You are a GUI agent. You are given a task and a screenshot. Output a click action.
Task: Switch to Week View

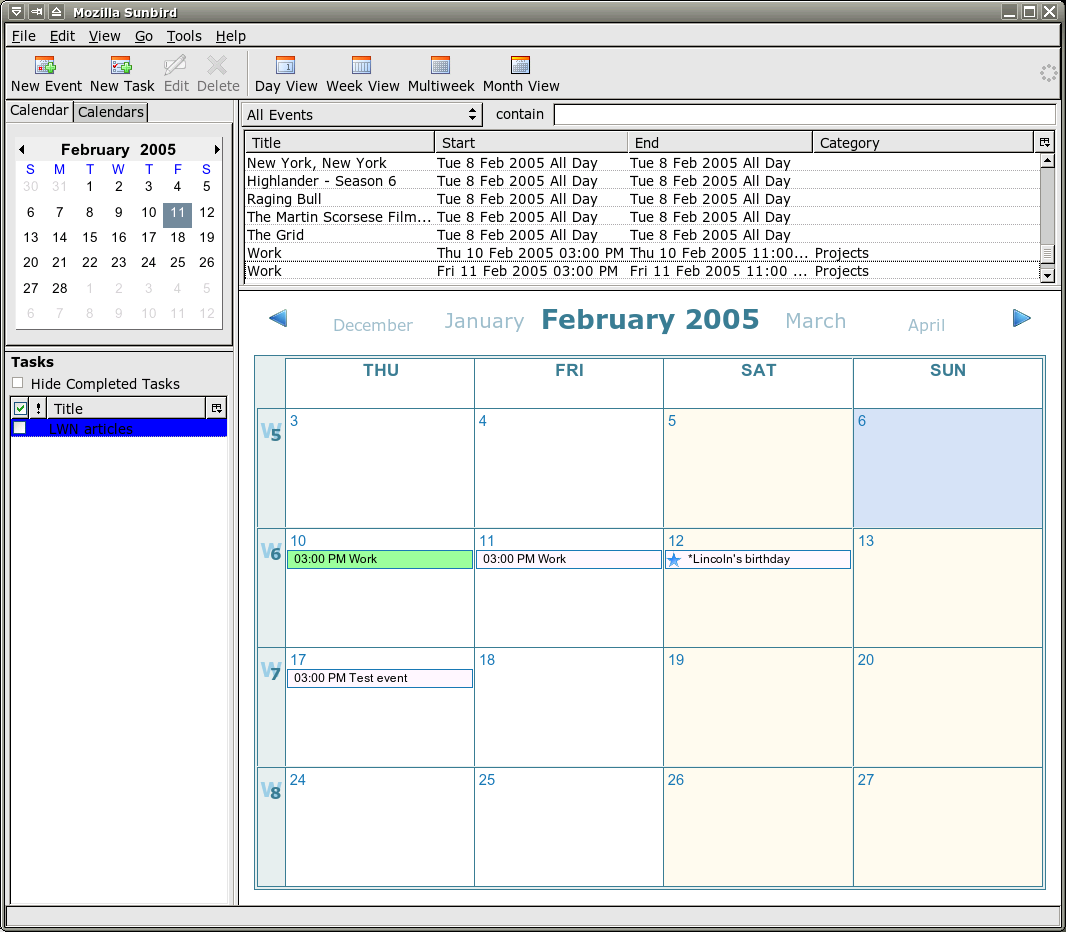pyautogui.click(x=362, y=67)
